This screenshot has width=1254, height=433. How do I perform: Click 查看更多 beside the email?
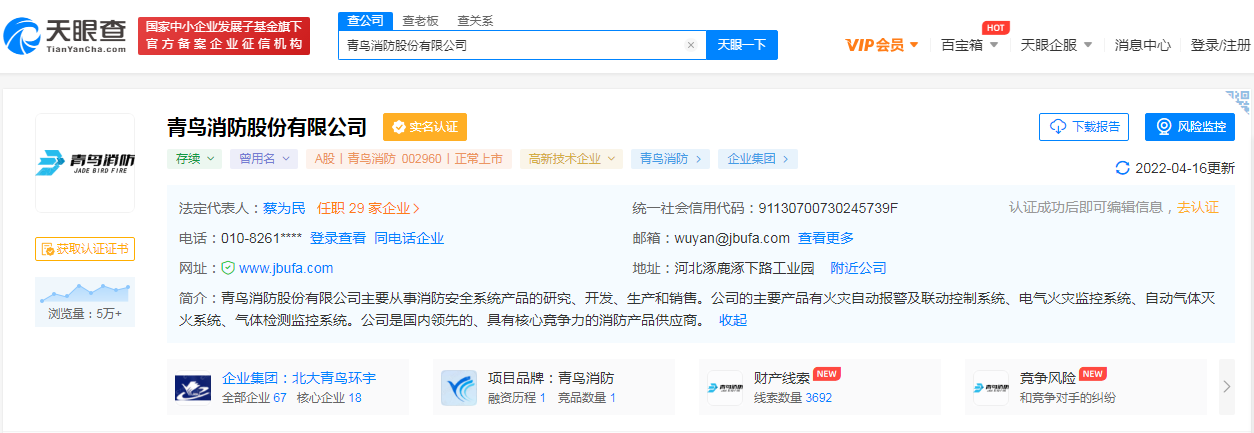826,238
